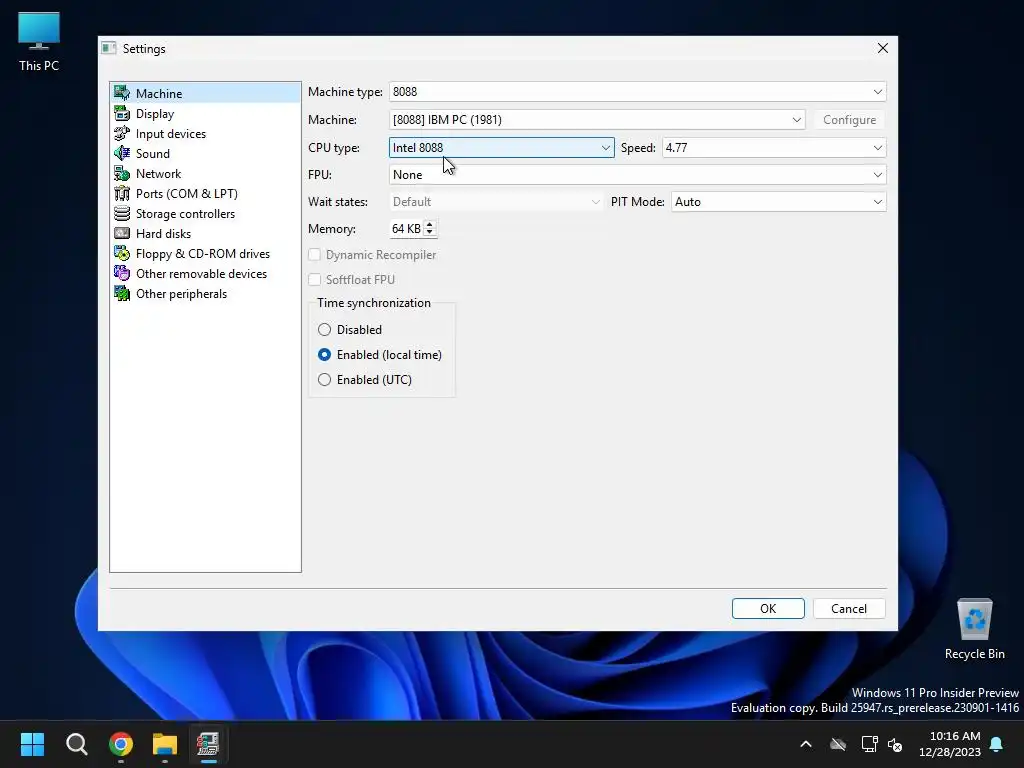Click the OneDrive cloud tray icon

click(x=838, y=744)
